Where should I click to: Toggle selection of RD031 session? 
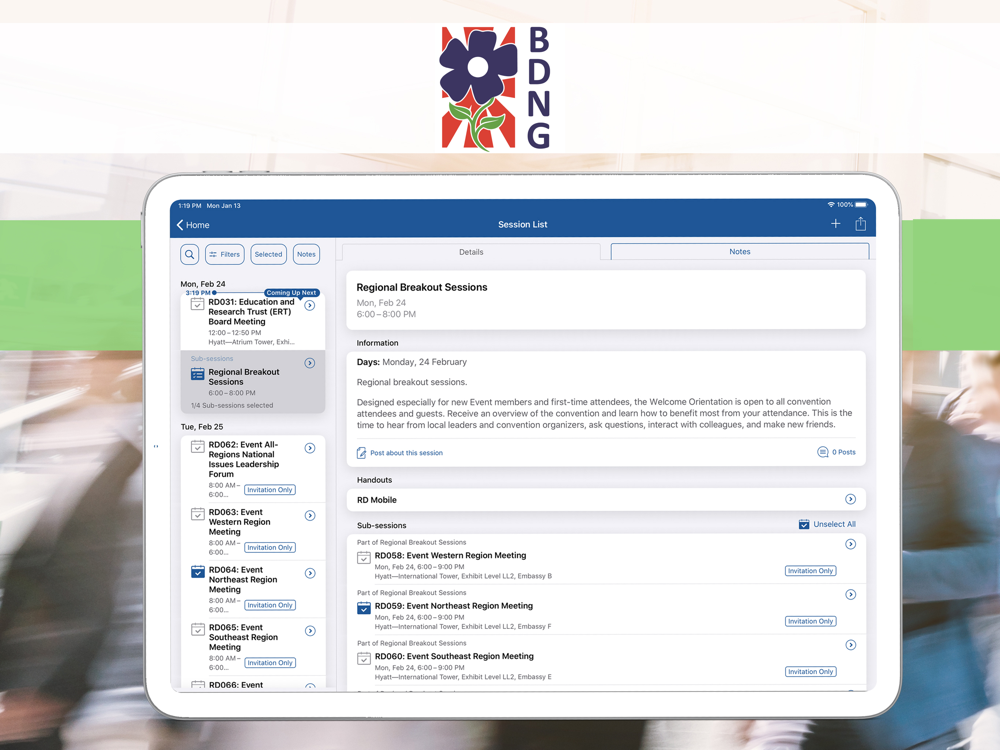click(x=198, y=304)
